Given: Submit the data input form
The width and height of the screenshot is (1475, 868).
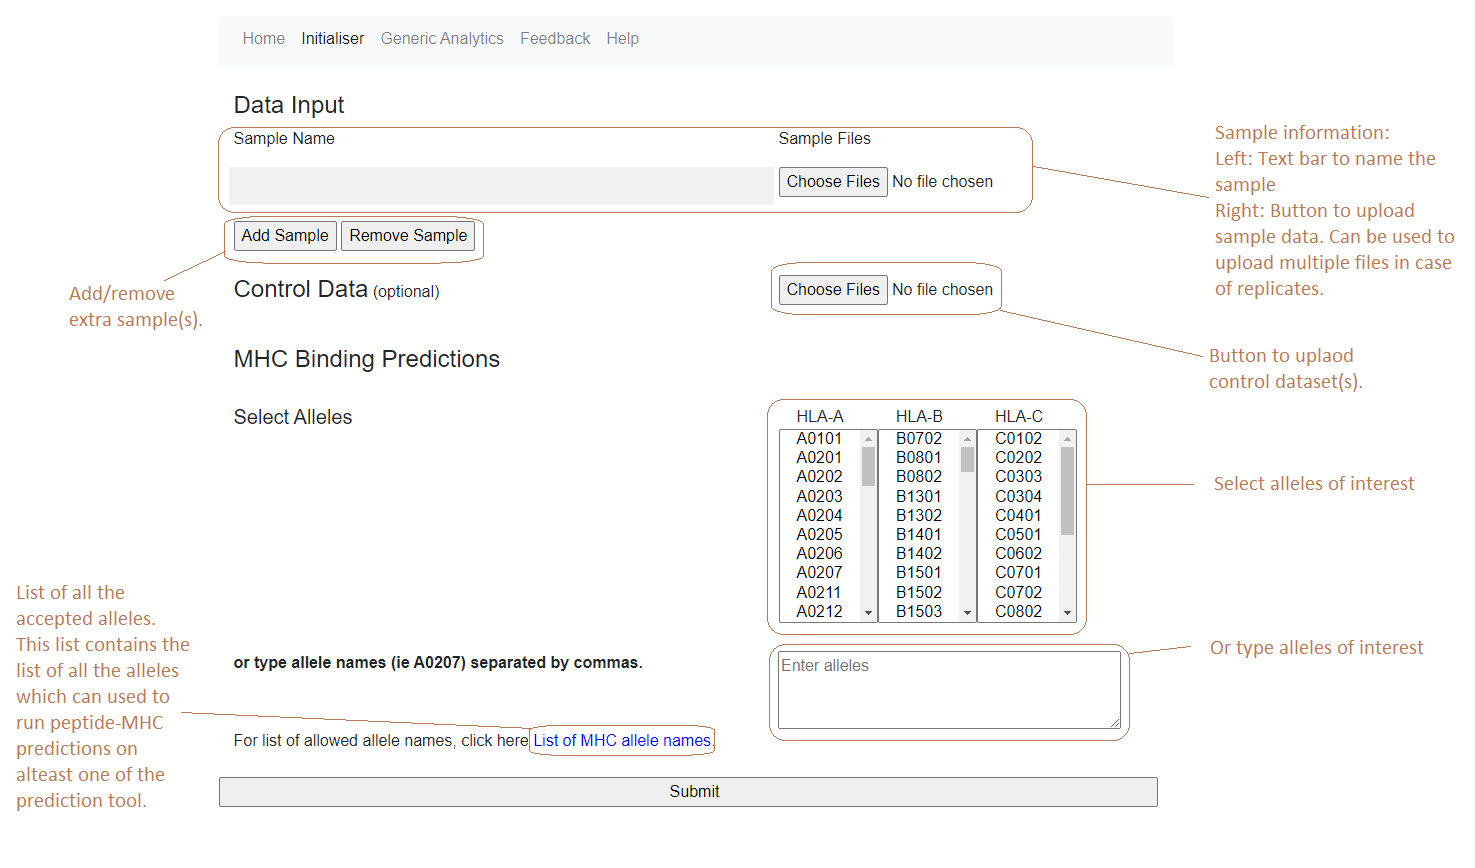Looking at the screenshot, I should point(688,792).
